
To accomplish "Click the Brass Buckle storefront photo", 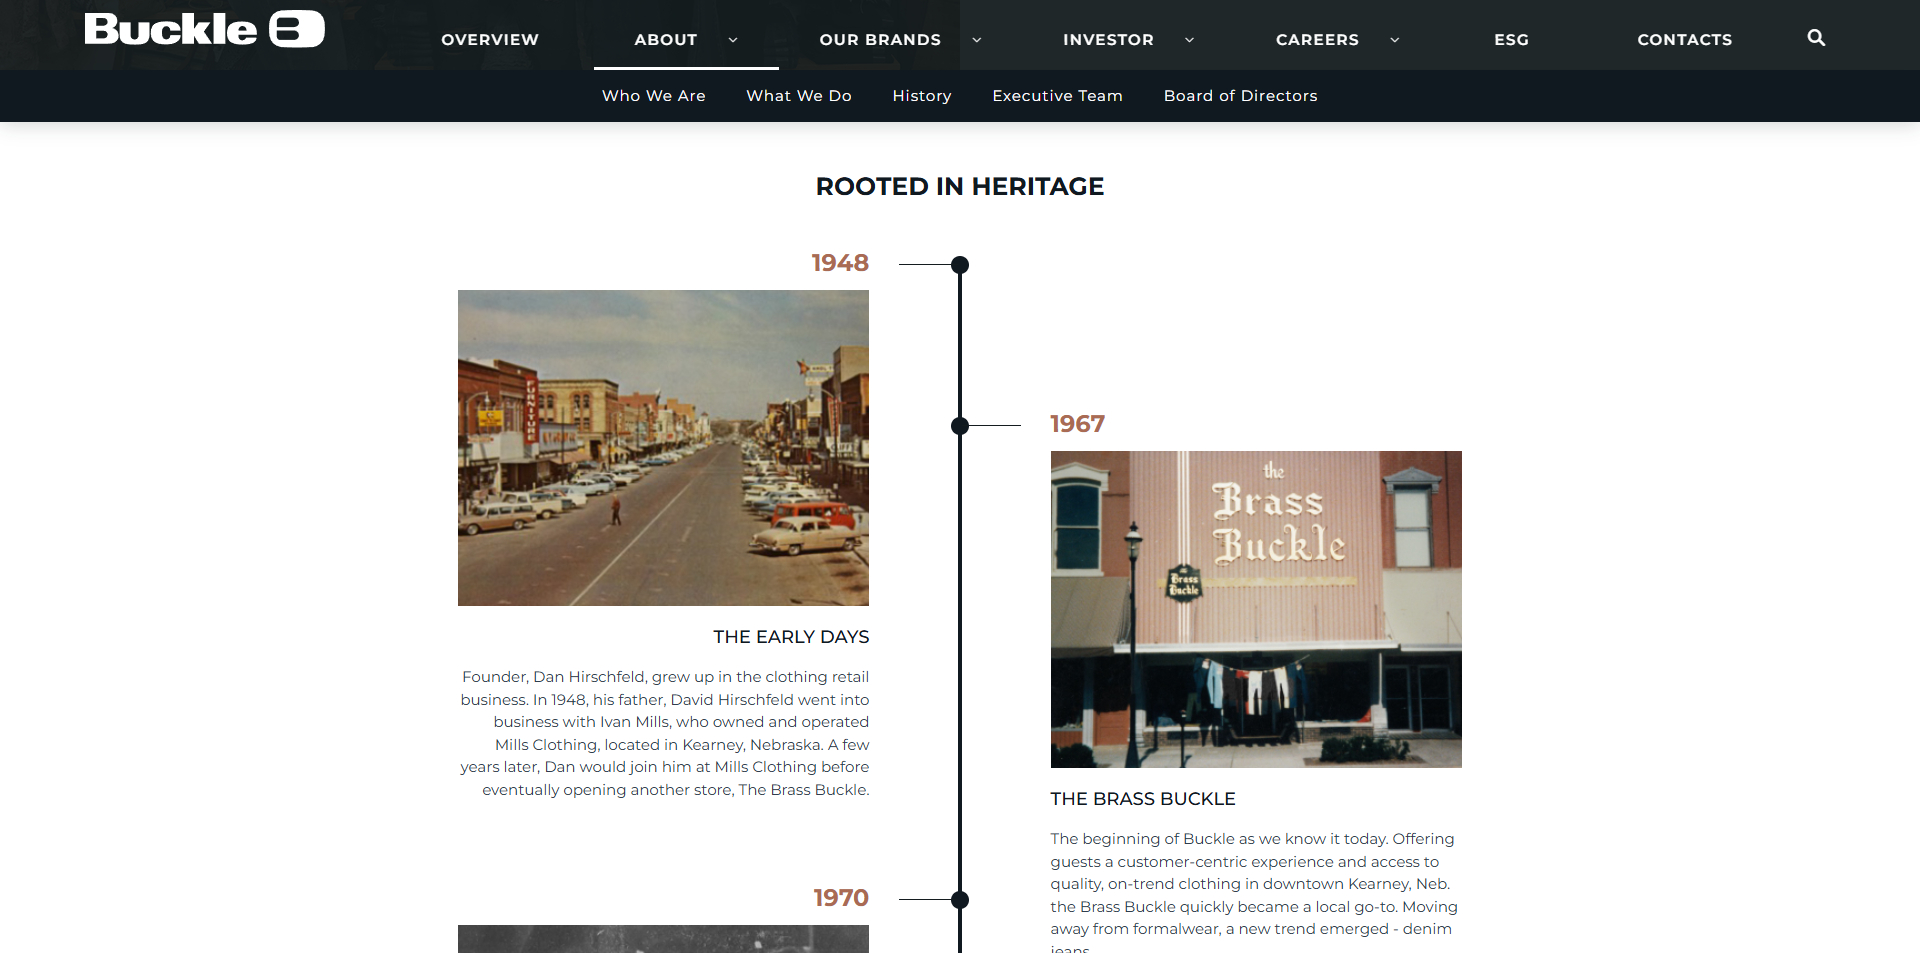I will (1256, 609).
